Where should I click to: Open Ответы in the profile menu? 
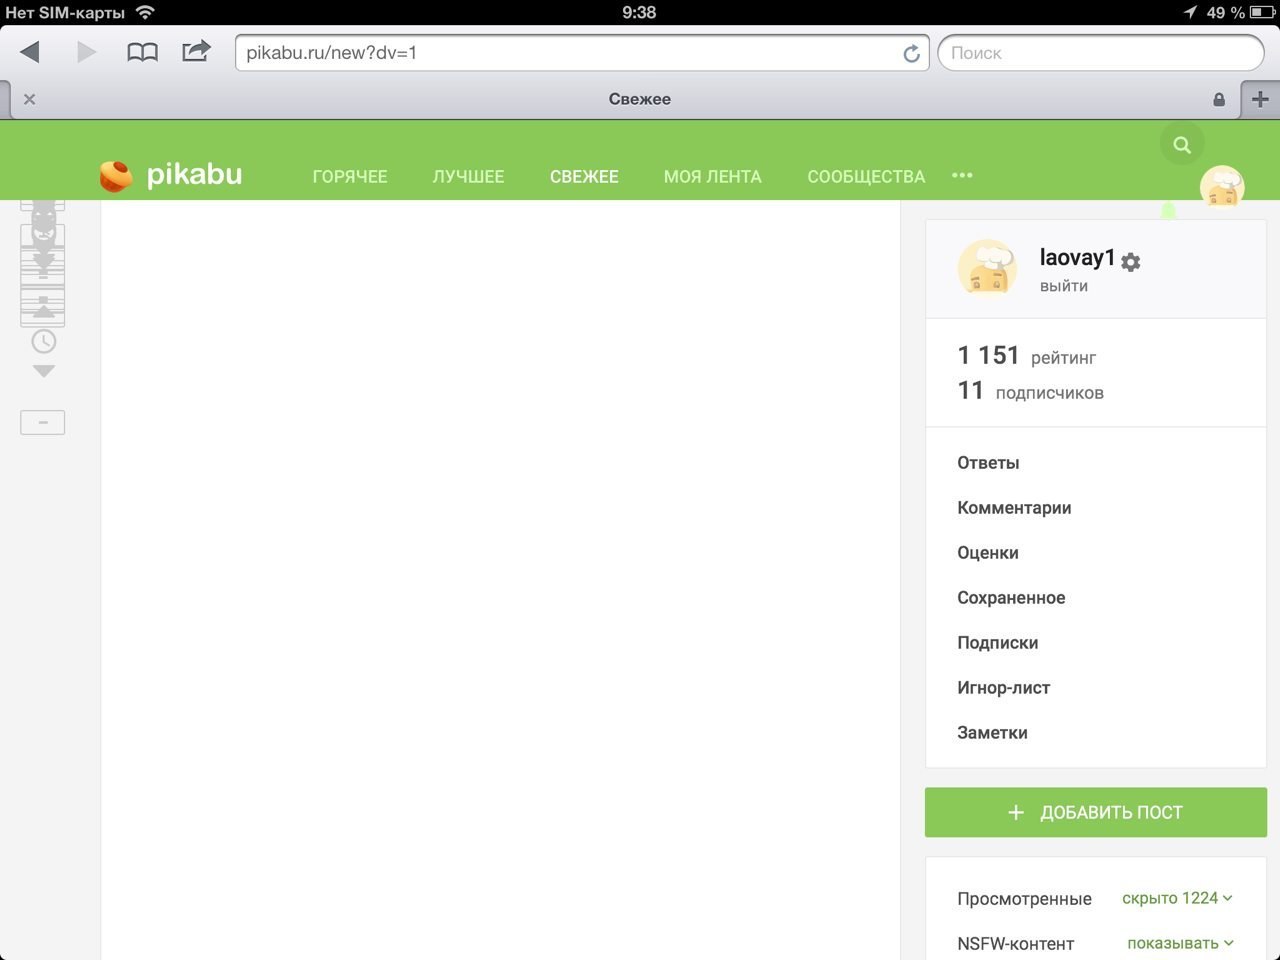pyautogui.click(x=988, y=463)
